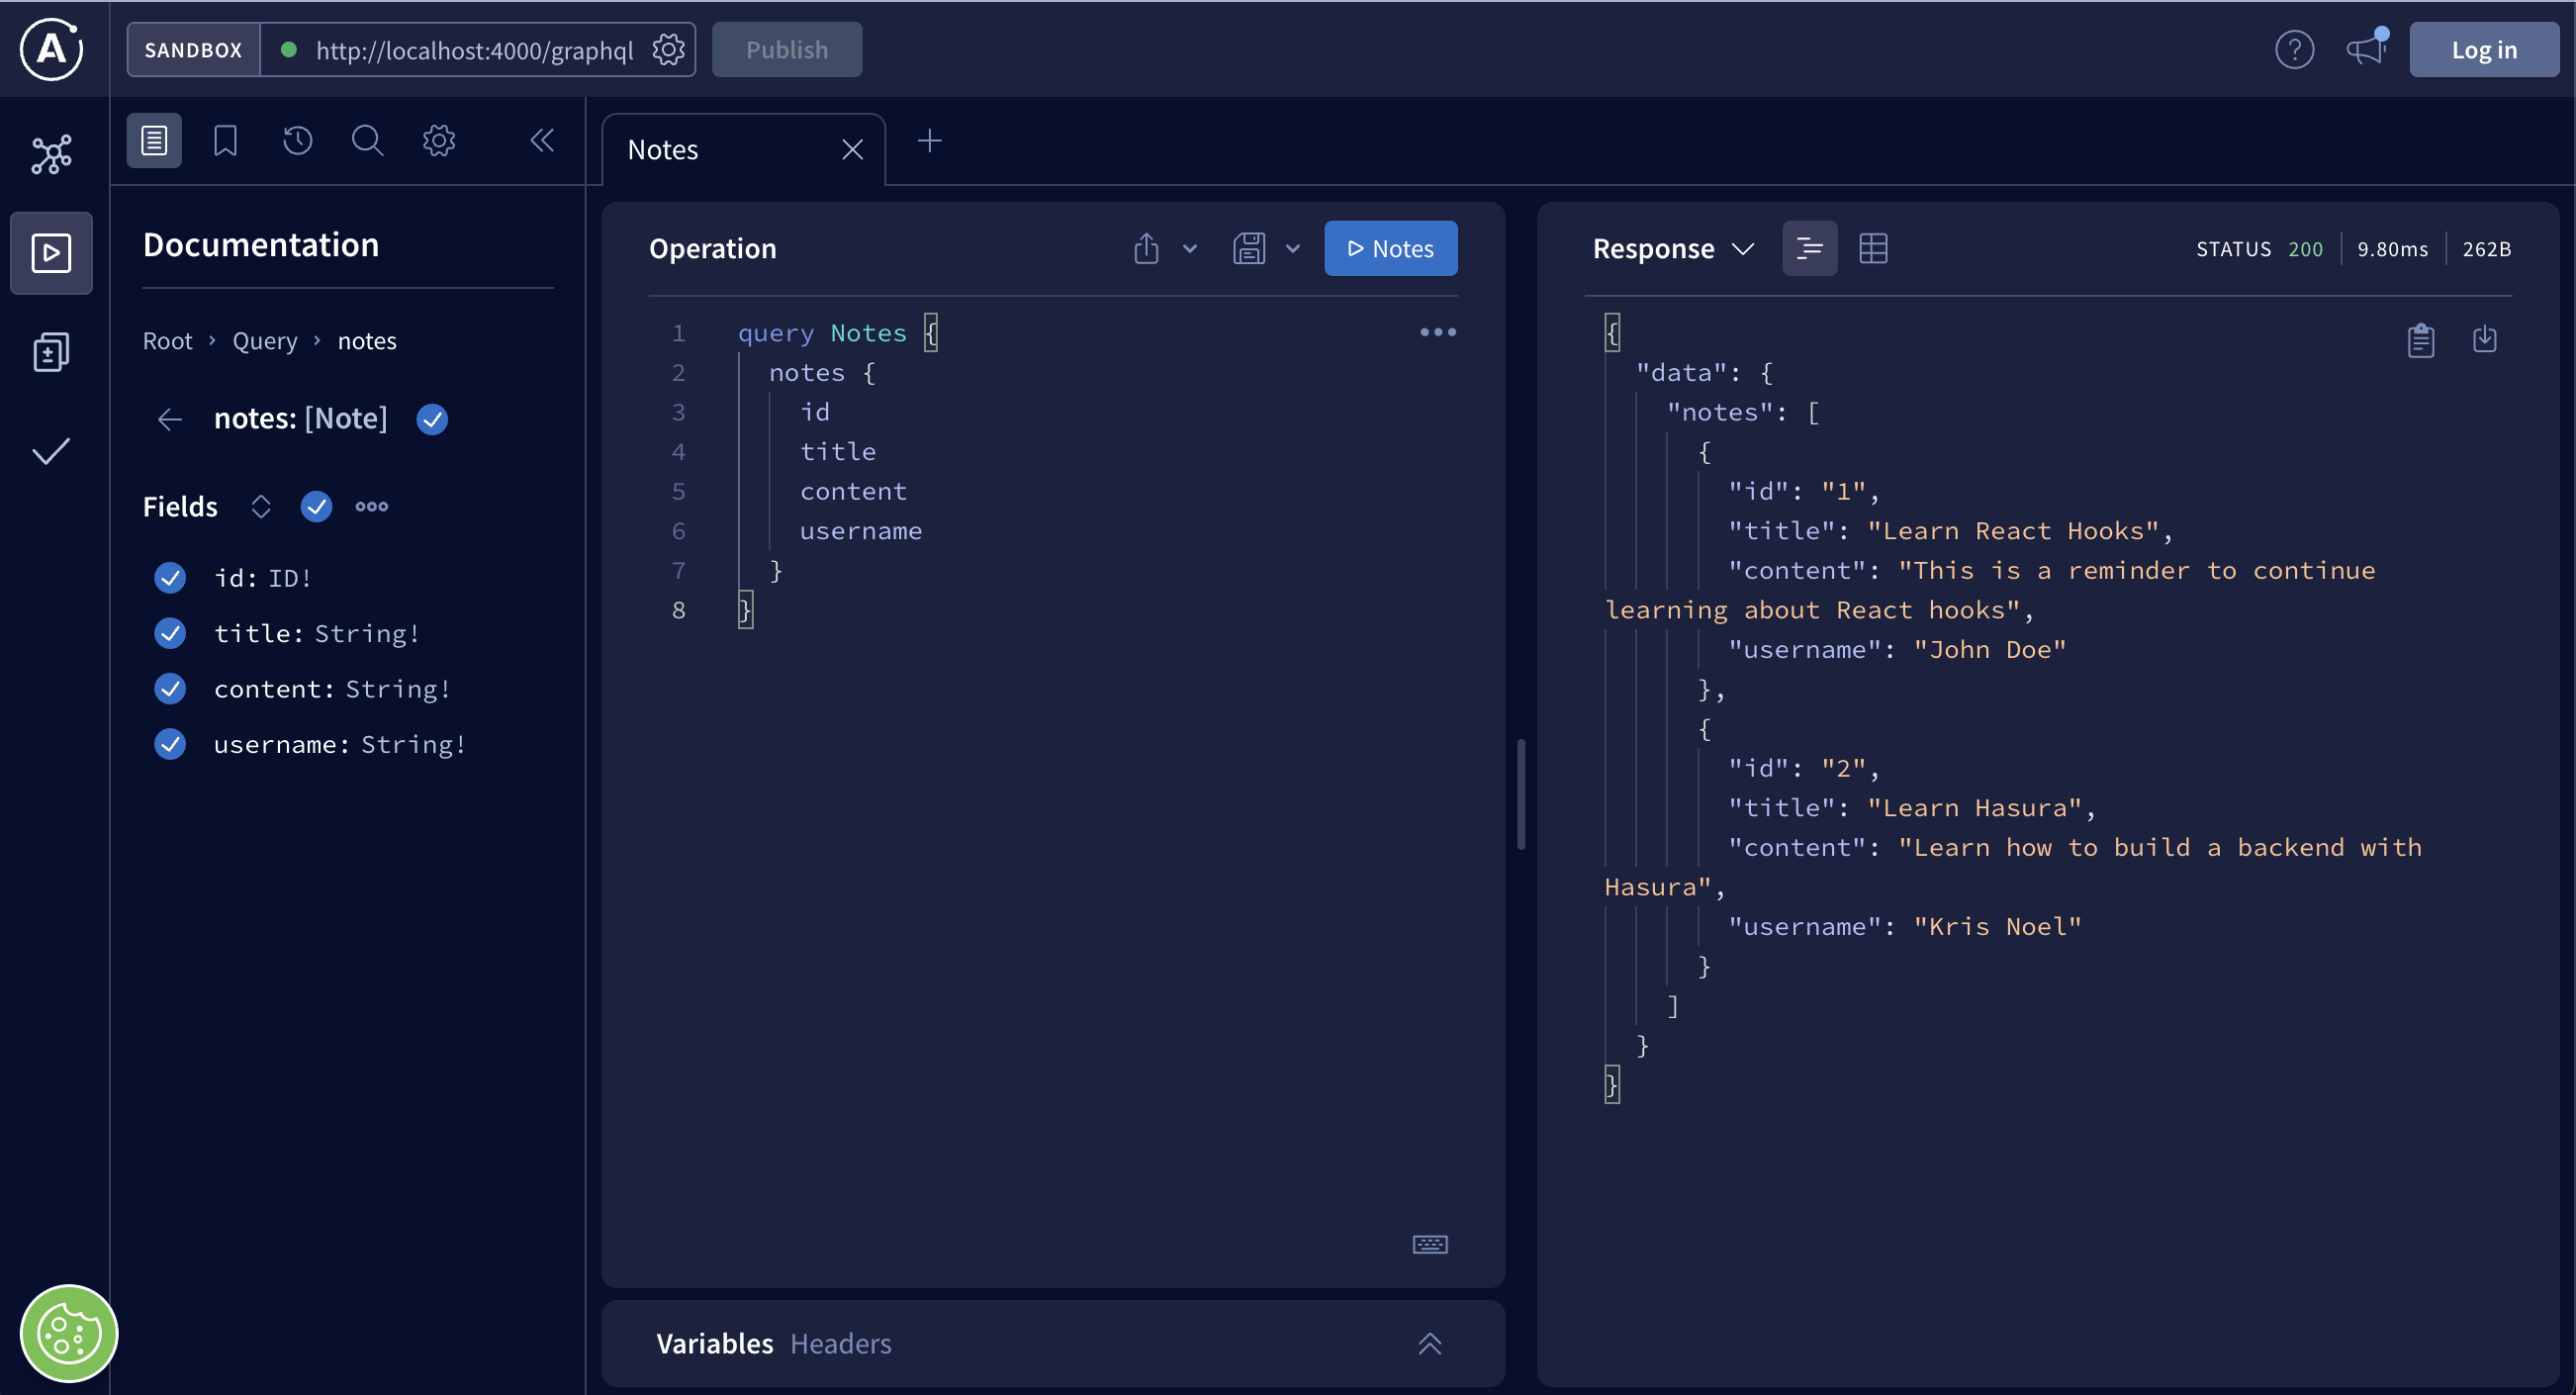The width and height of the screenshot is (2576, 1395).
Task: Open the help question mark icon
Action: [2294, 49]
